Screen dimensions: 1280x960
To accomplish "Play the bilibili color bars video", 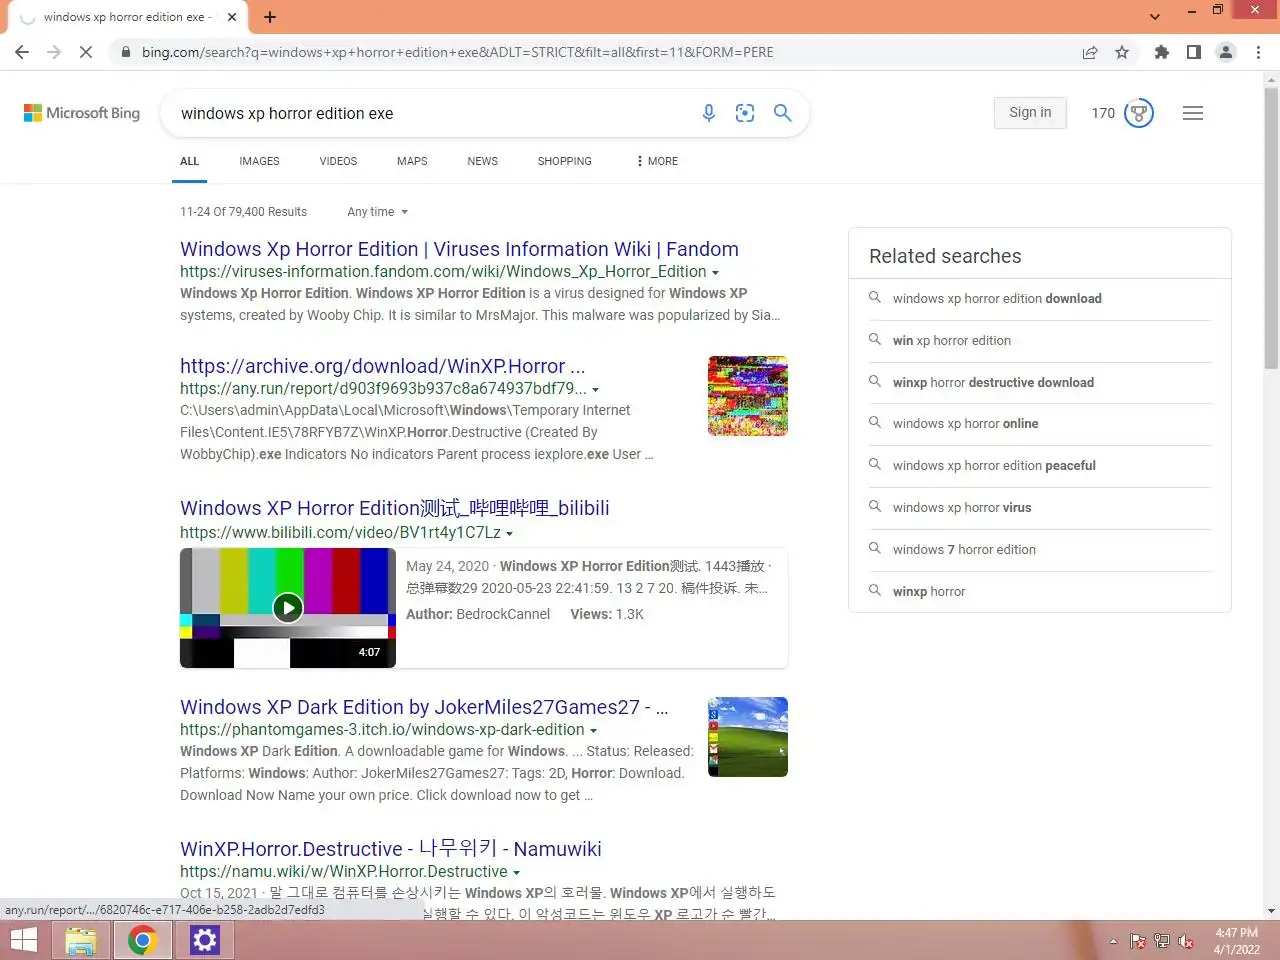I will point(288,607).
